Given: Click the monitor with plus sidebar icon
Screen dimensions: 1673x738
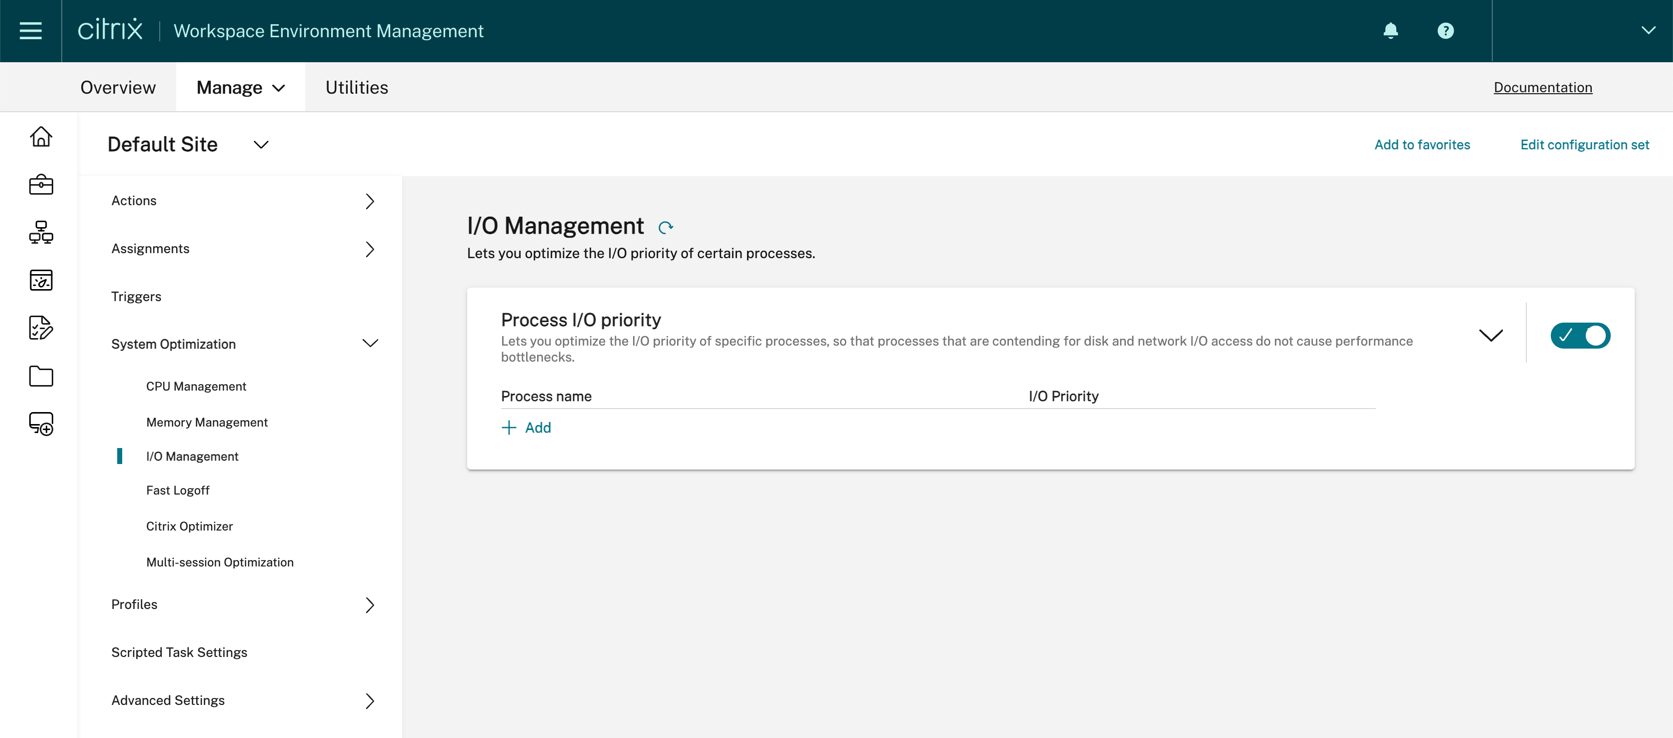Looking at the screenshot, I should pos(41,424).
